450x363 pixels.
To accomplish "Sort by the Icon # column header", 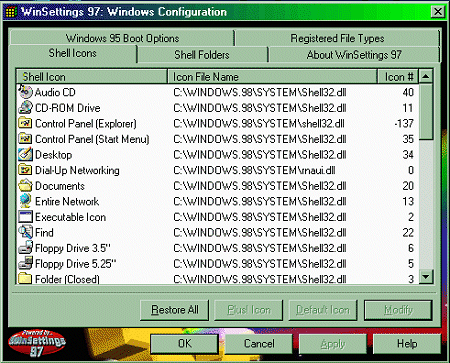I will [398, 77].
